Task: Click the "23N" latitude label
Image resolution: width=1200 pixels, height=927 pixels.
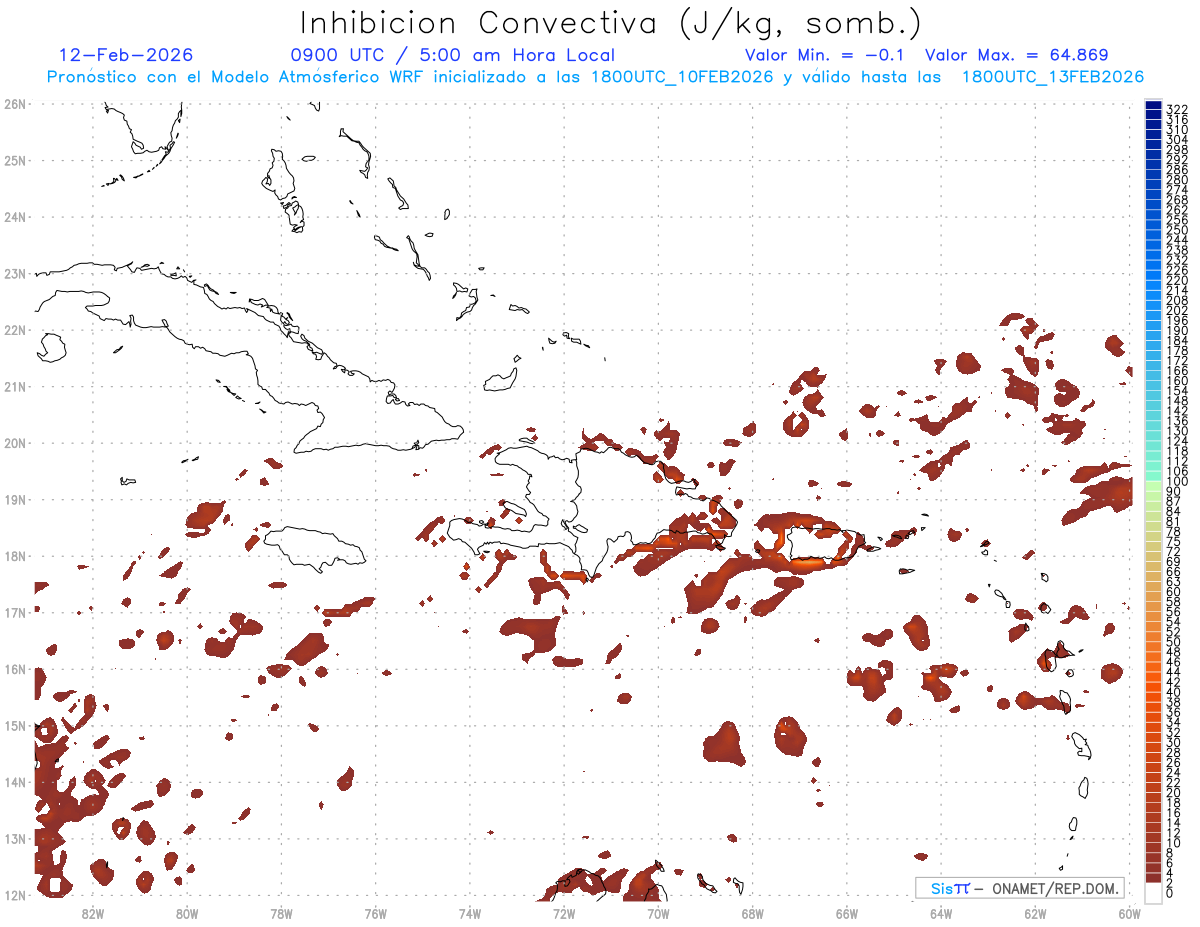Action: pyautogui.click(x=15, y=273)
